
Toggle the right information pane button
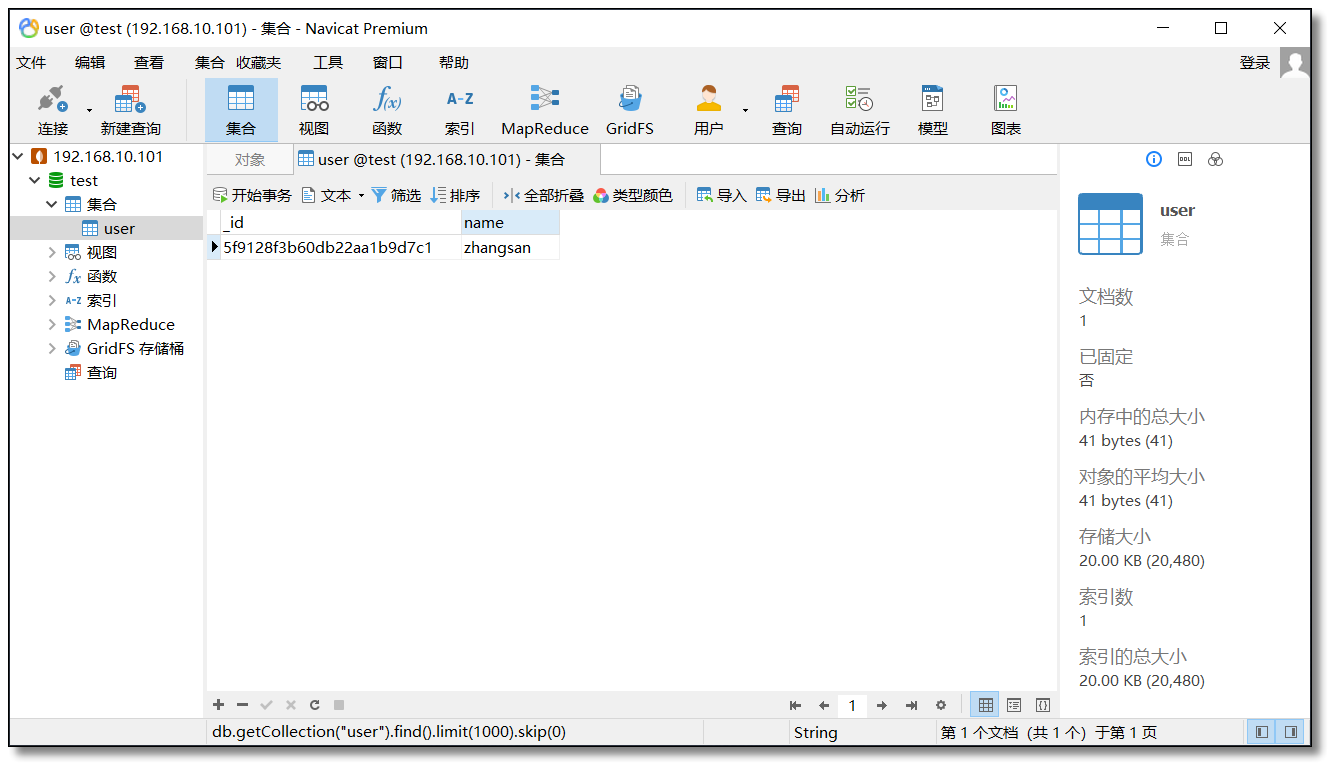coord(1291,732)
